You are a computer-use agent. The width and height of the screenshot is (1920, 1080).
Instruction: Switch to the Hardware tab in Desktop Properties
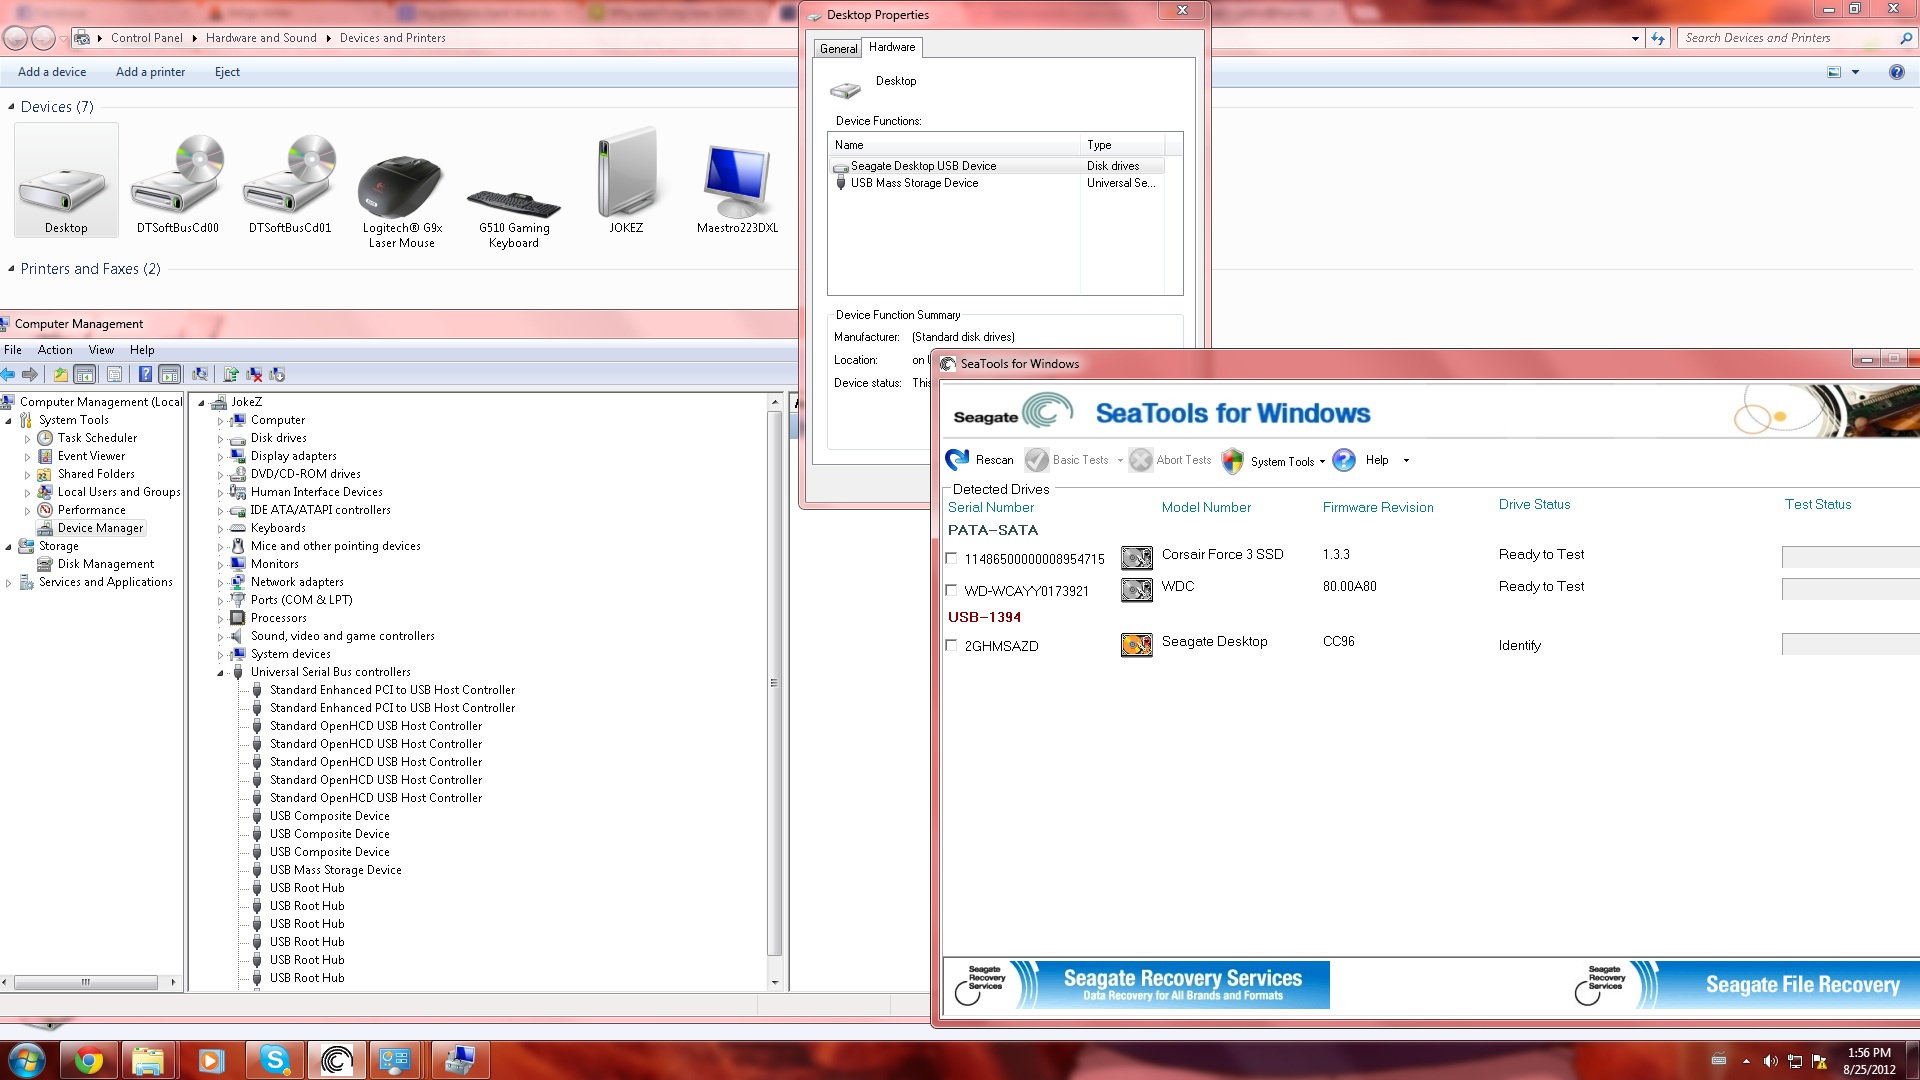pyautogui.click(x=892, y=47)
